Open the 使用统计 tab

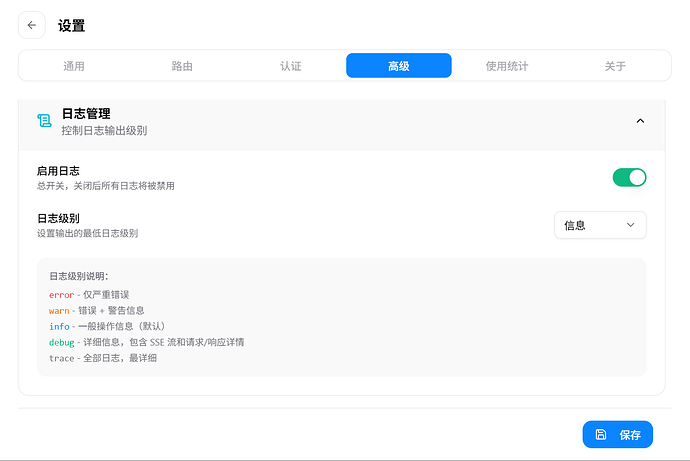[507, 66]
